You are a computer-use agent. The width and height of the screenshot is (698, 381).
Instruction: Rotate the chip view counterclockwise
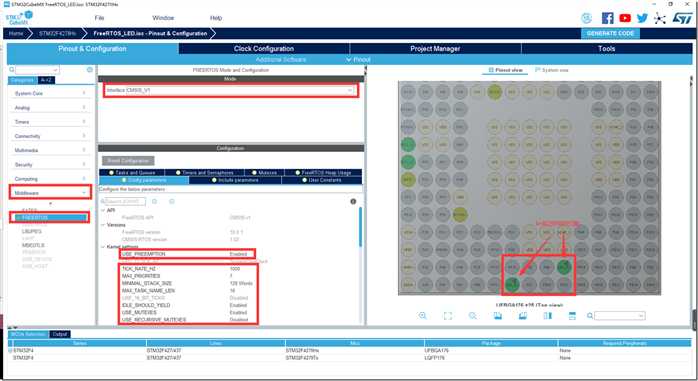click(x=523, y=316)
